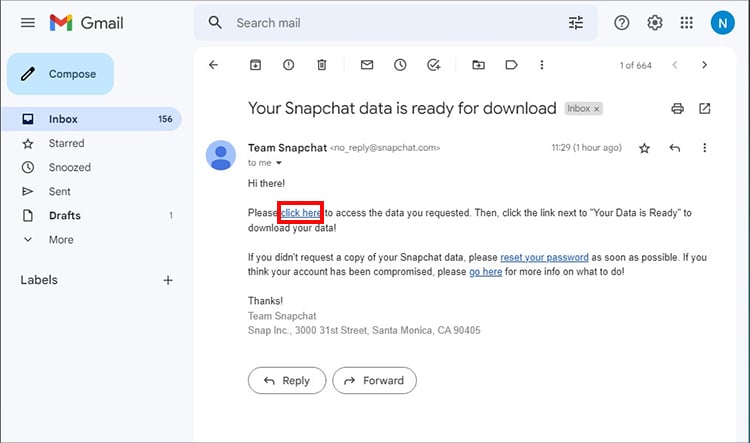Open the main menu hamburger
The width and height of the screenshot is (750, 443).
(x=28, y=22)
